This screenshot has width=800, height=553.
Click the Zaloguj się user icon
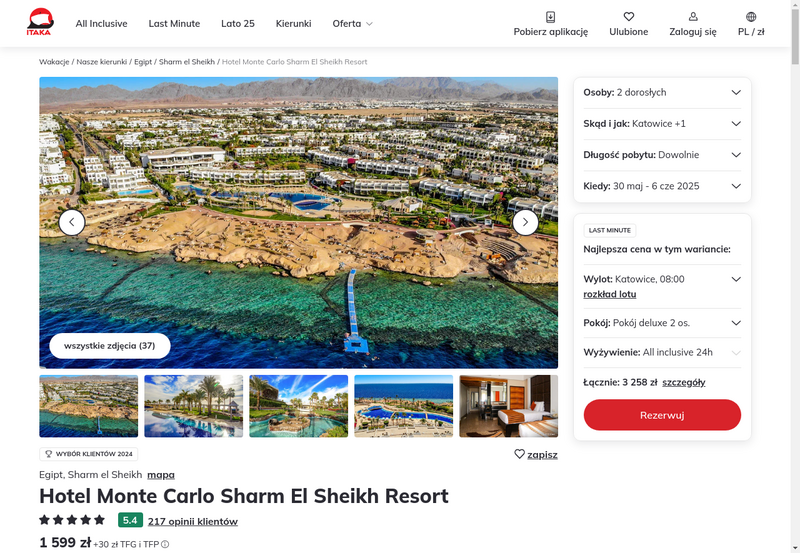click(693, 17)
